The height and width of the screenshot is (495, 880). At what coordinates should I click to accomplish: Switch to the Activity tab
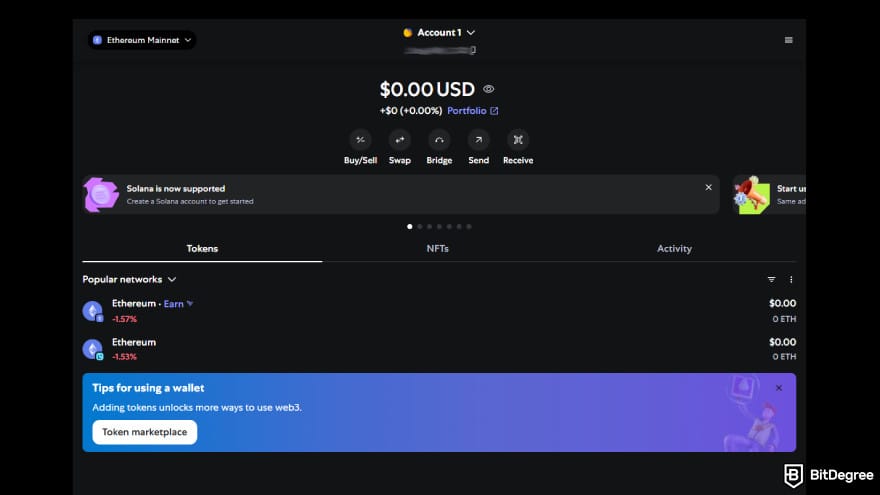point(674,249)
